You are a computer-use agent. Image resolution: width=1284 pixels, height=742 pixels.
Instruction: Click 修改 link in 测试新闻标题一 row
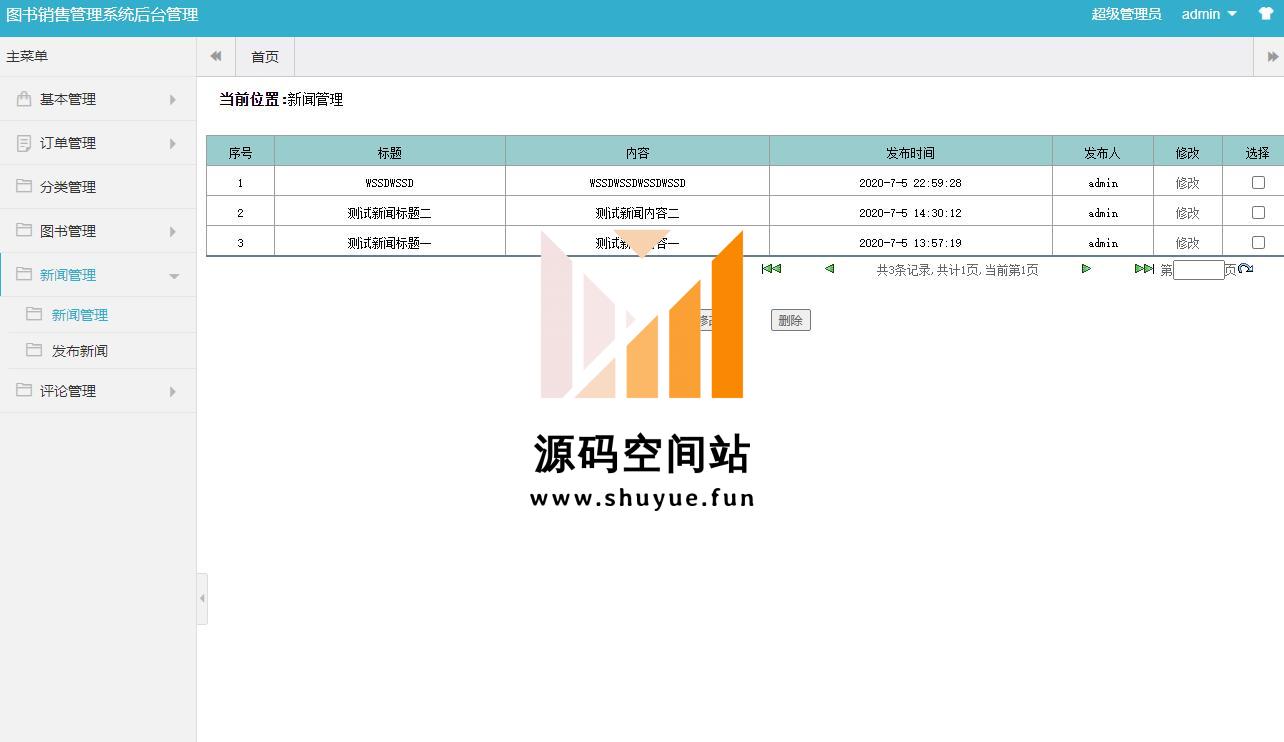click(x=1187, y=243)
